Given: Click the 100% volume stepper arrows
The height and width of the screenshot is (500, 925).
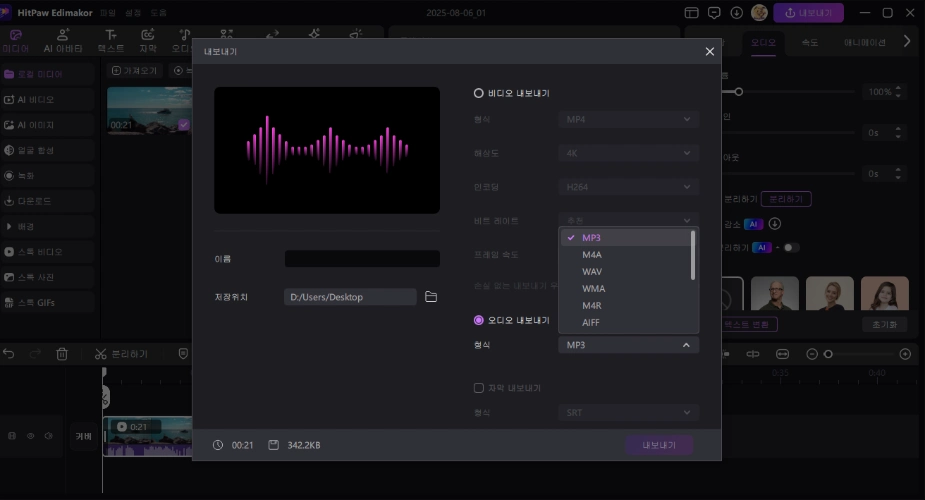Looking at the screenshot, I should 898,92.
